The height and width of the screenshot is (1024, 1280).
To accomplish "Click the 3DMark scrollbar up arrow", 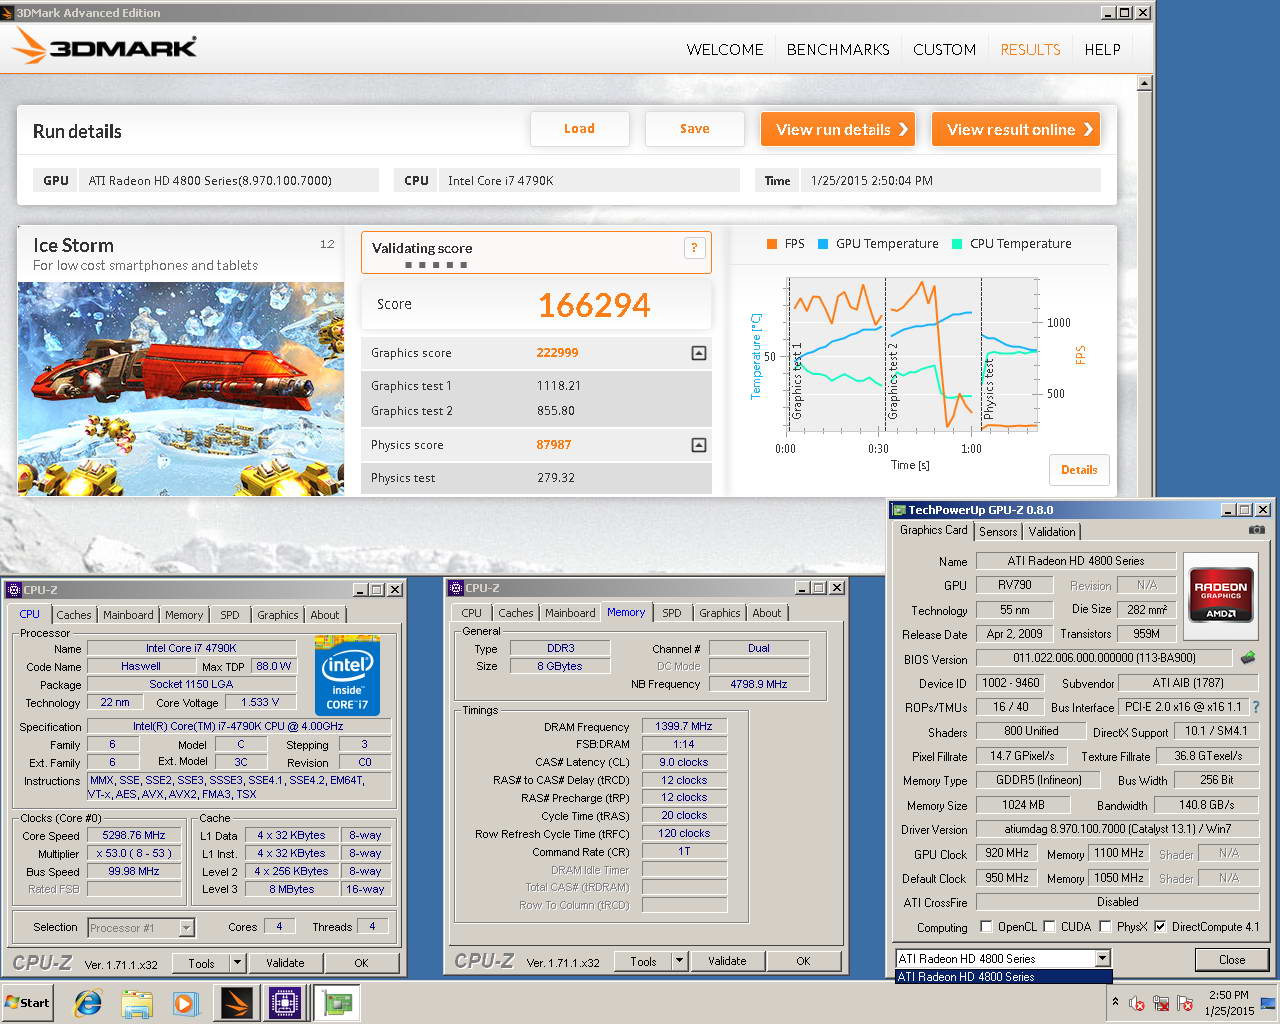I will click(x=1145, y=83).
